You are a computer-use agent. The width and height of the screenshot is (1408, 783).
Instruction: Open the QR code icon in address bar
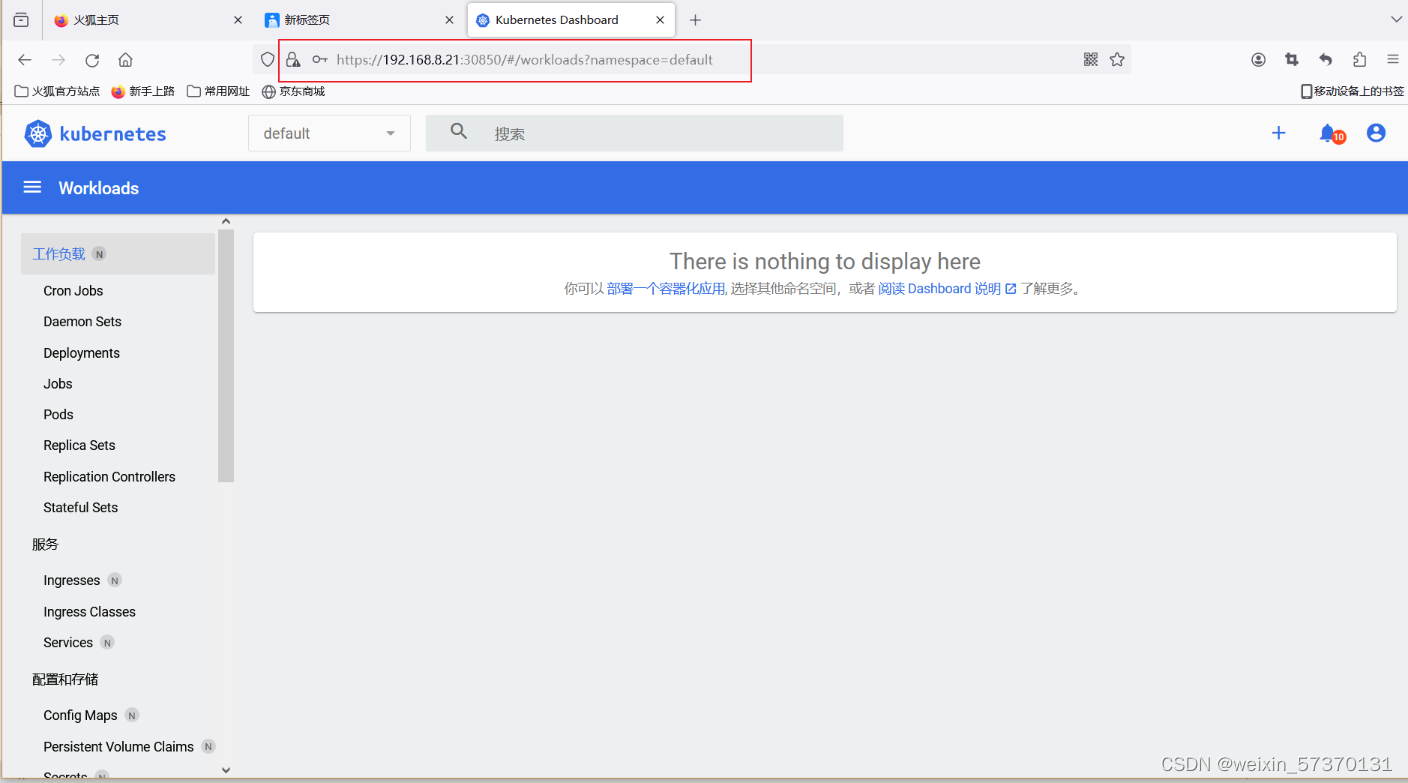[x=1091, y=60]
